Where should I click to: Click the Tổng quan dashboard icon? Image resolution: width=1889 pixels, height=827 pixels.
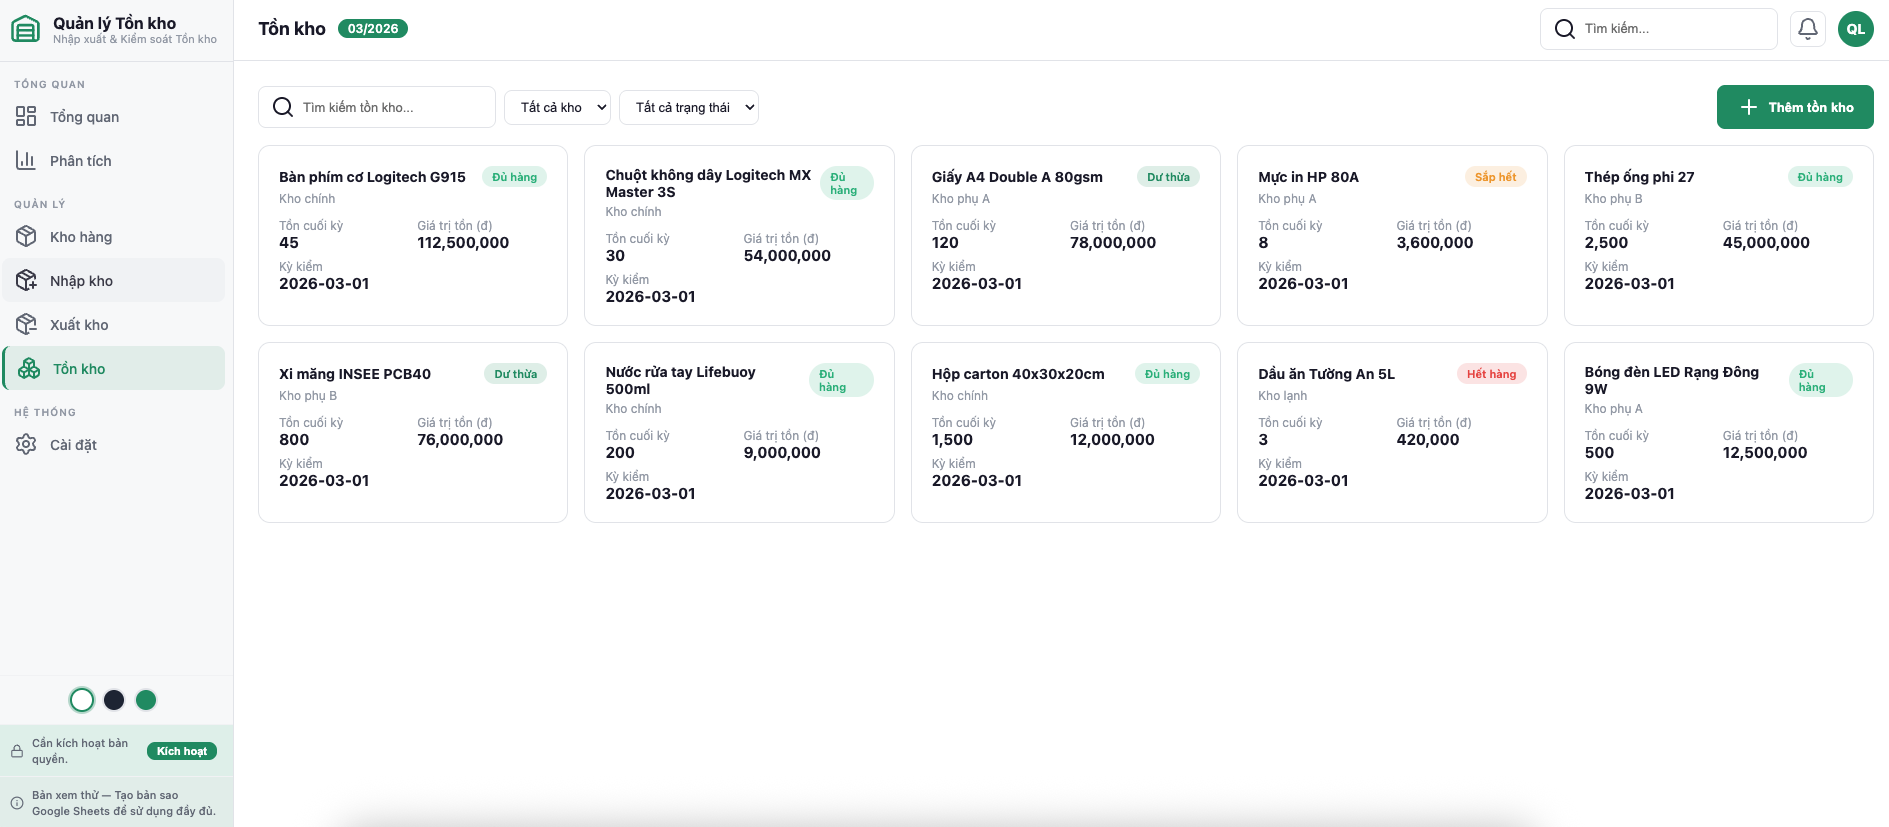click(26, 117)
